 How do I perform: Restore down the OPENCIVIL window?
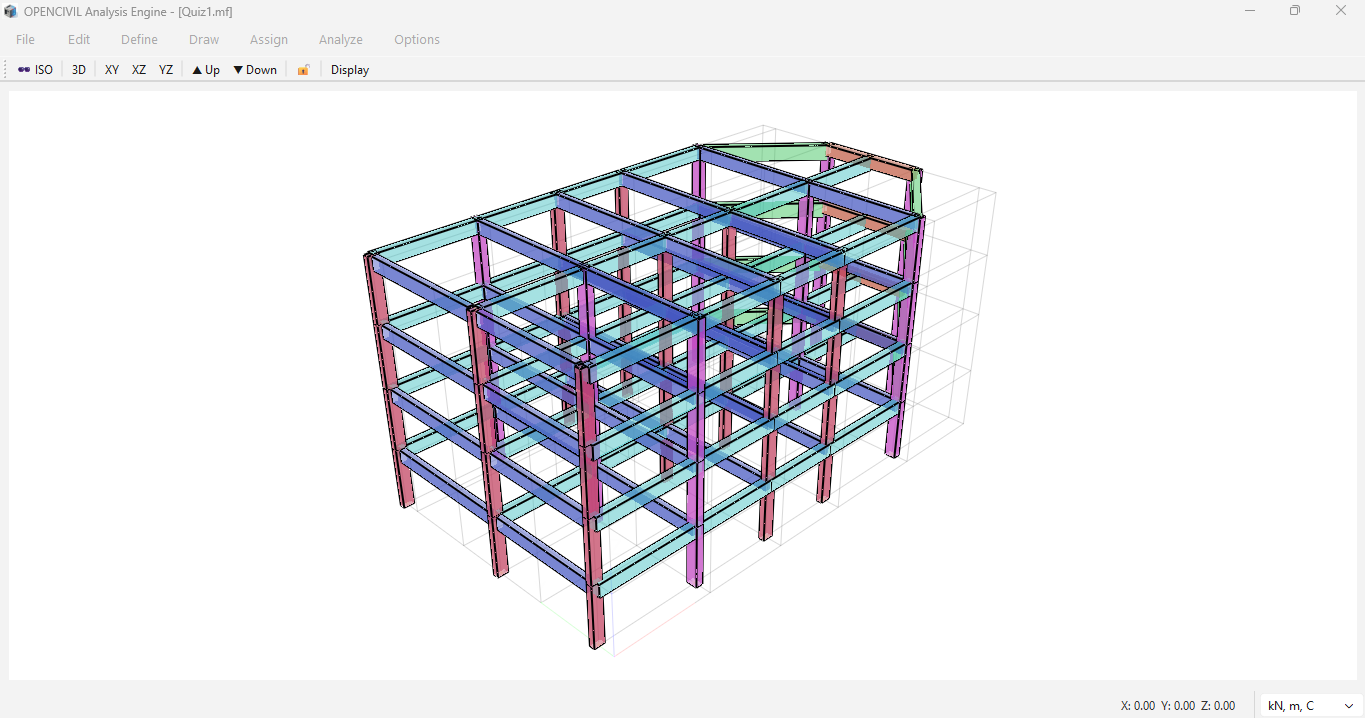click(1295, 11)
